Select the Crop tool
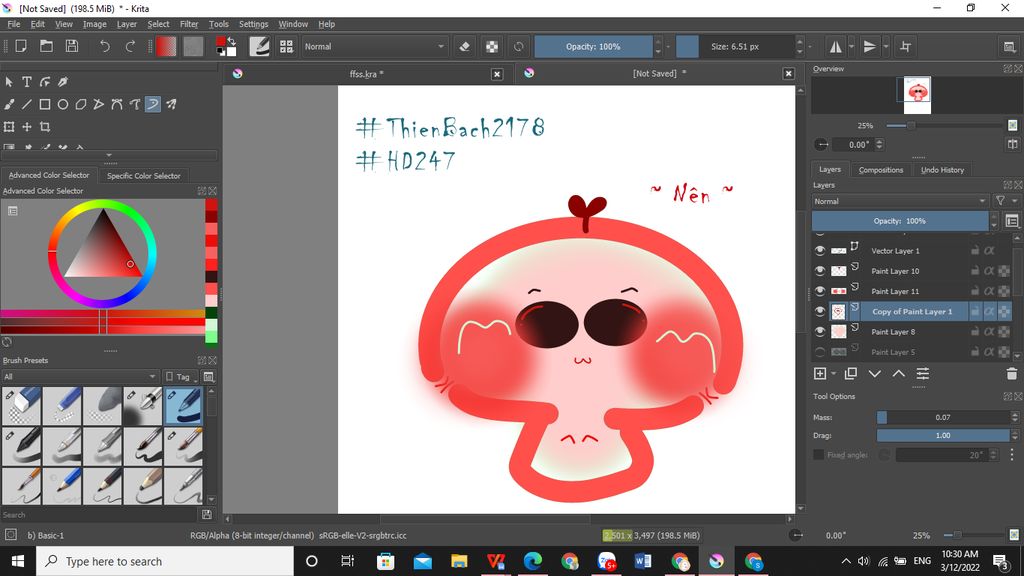 coord(45,127)
